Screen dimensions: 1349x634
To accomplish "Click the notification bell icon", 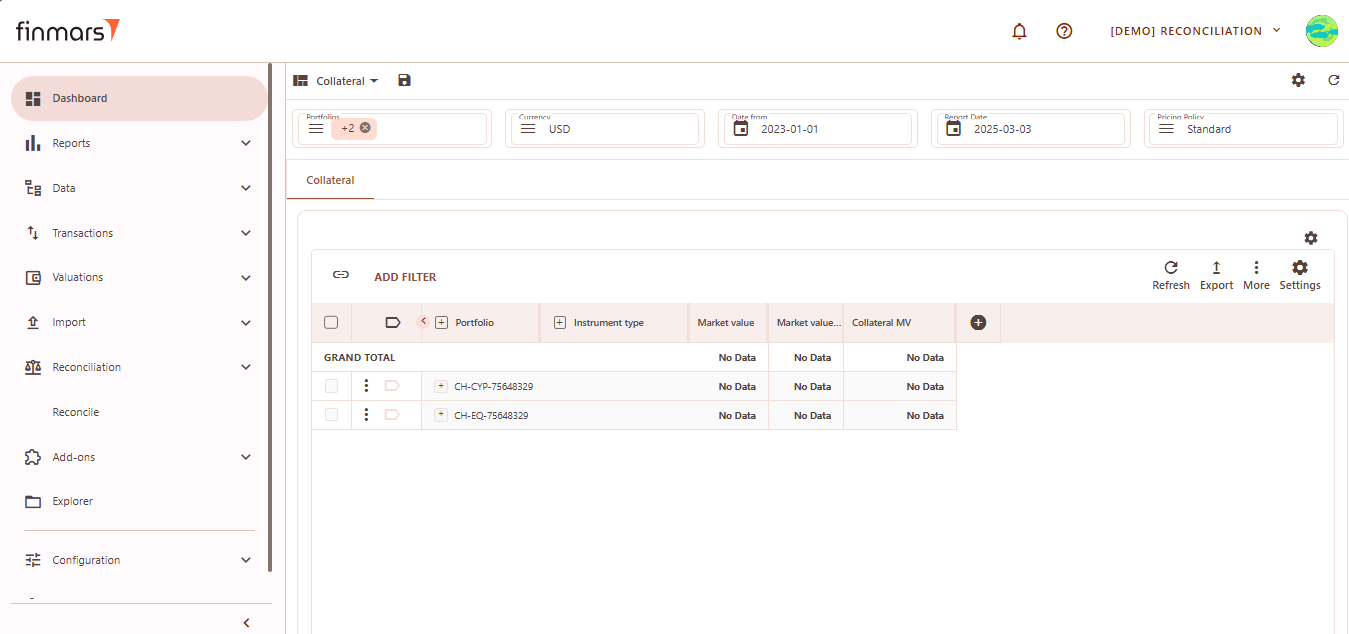I will (1019, 31).
